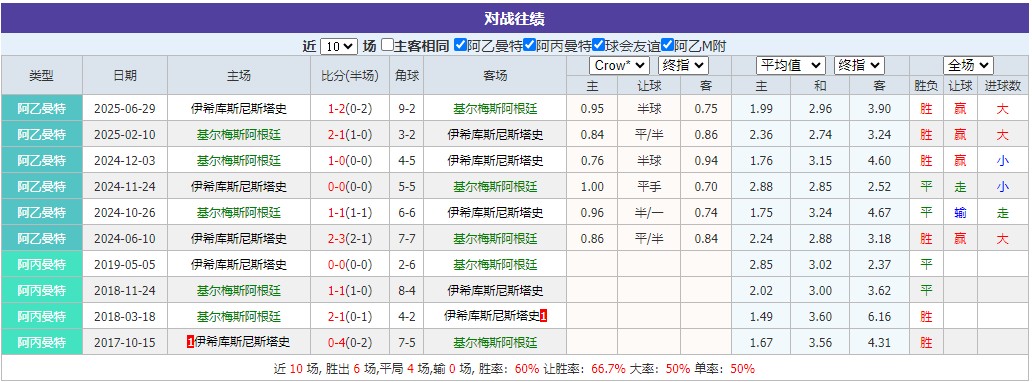
Task: Open the 全场 period dropdown
Action: (x=968, y=65)
